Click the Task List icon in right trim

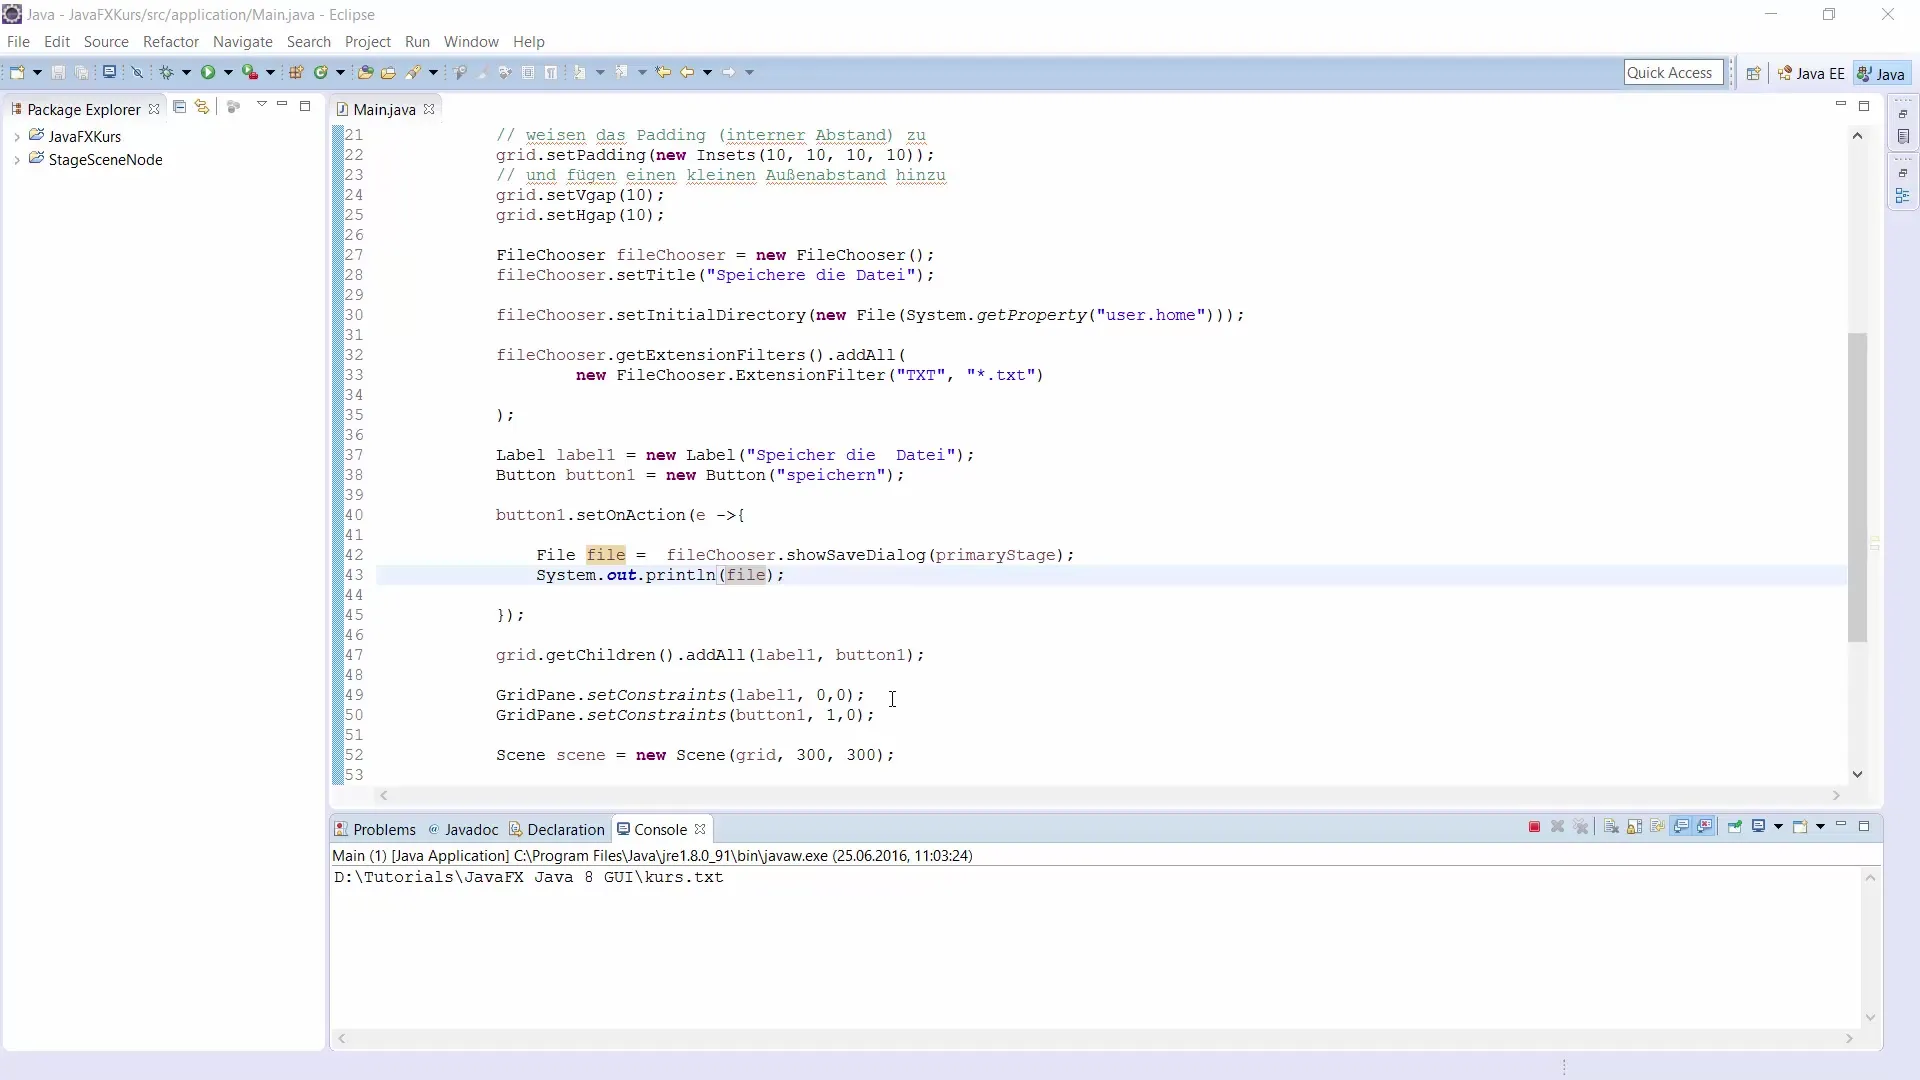pos(1903,137)
